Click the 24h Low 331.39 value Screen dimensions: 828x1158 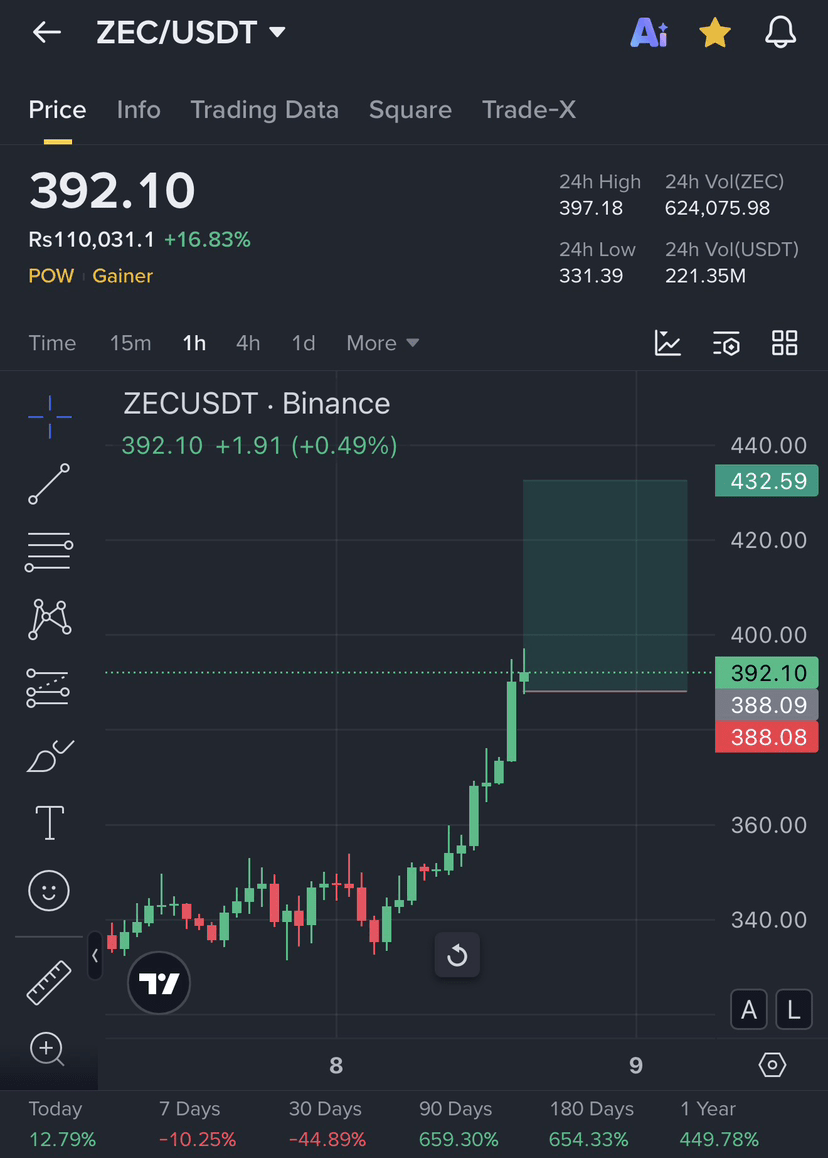tap(591, 276)
